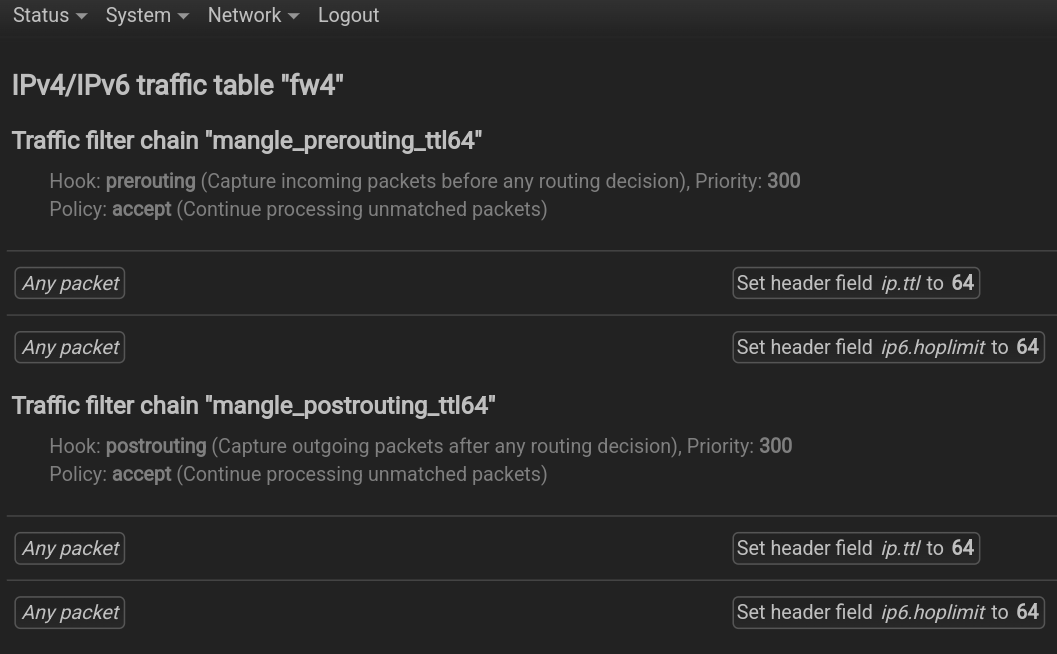Screen dimensions: 1057x654
Task: Click Any packet badge of prerouting ip.ttl rule
Action: pyautogui.click(x=70, y=283)
